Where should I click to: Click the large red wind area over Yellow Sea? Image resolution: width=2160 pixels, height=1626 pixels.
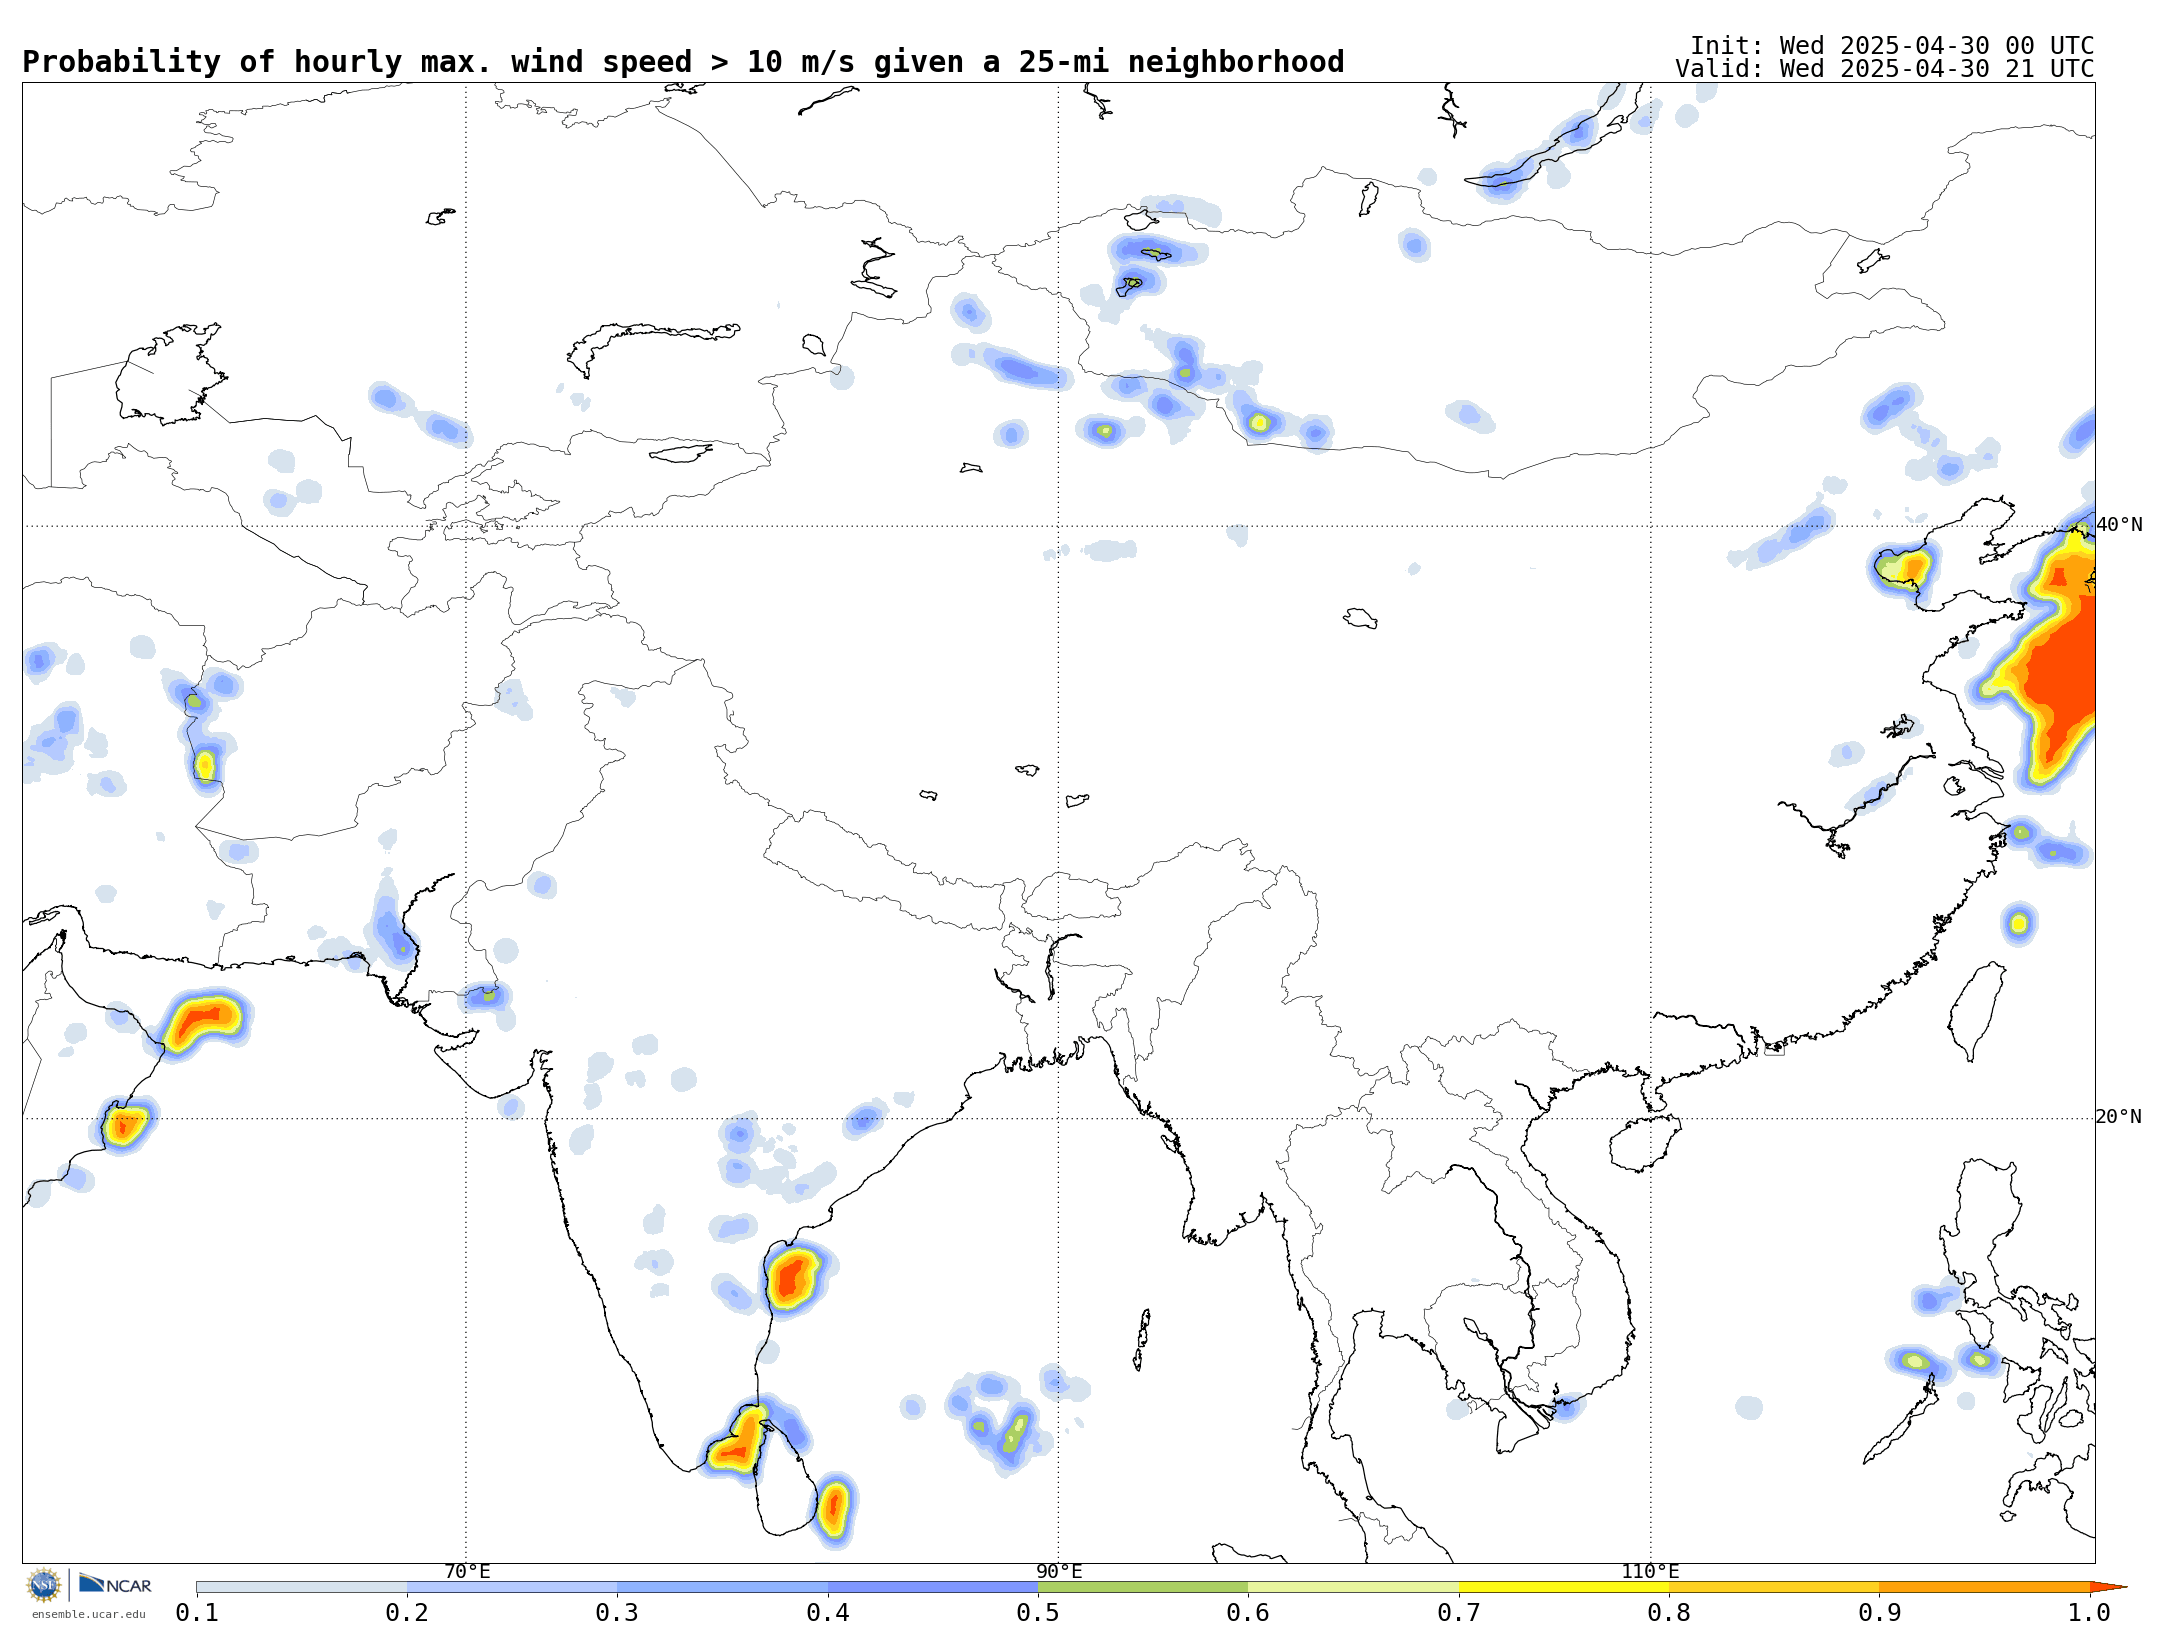point(2060,665)
